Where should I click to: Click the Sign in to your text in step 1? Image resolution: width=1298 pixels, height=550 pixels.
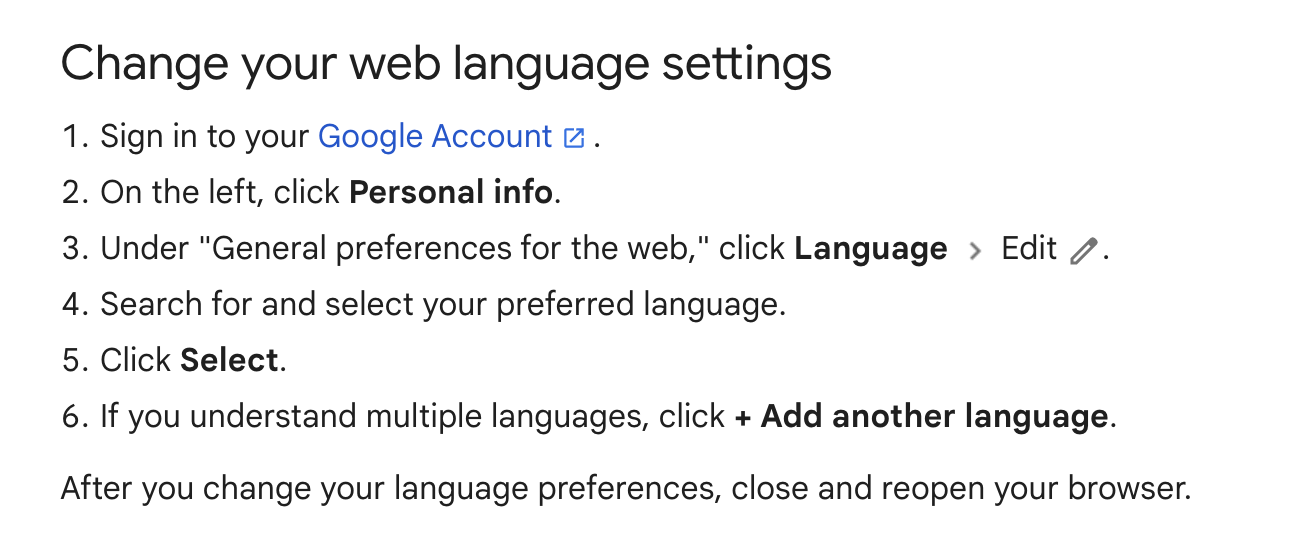point(205,137)
